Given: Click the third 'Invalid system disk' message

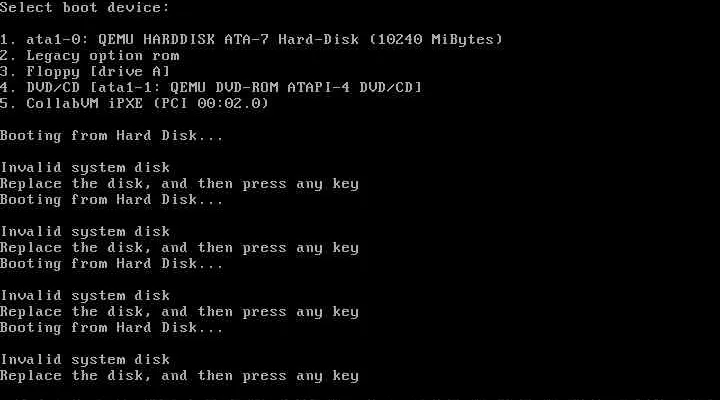Looking at the screenshot, I should [85, 296].
